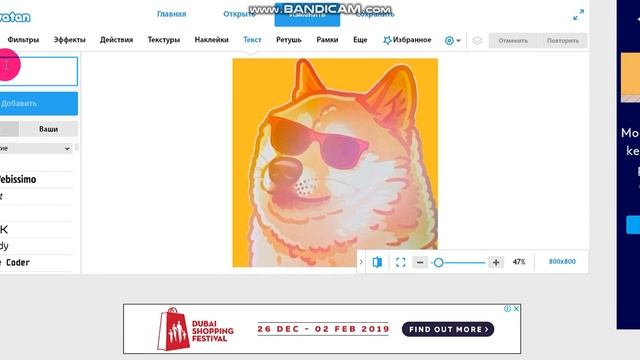Click the Отменить undo button
640x360 pixels.
pos(513,40)
